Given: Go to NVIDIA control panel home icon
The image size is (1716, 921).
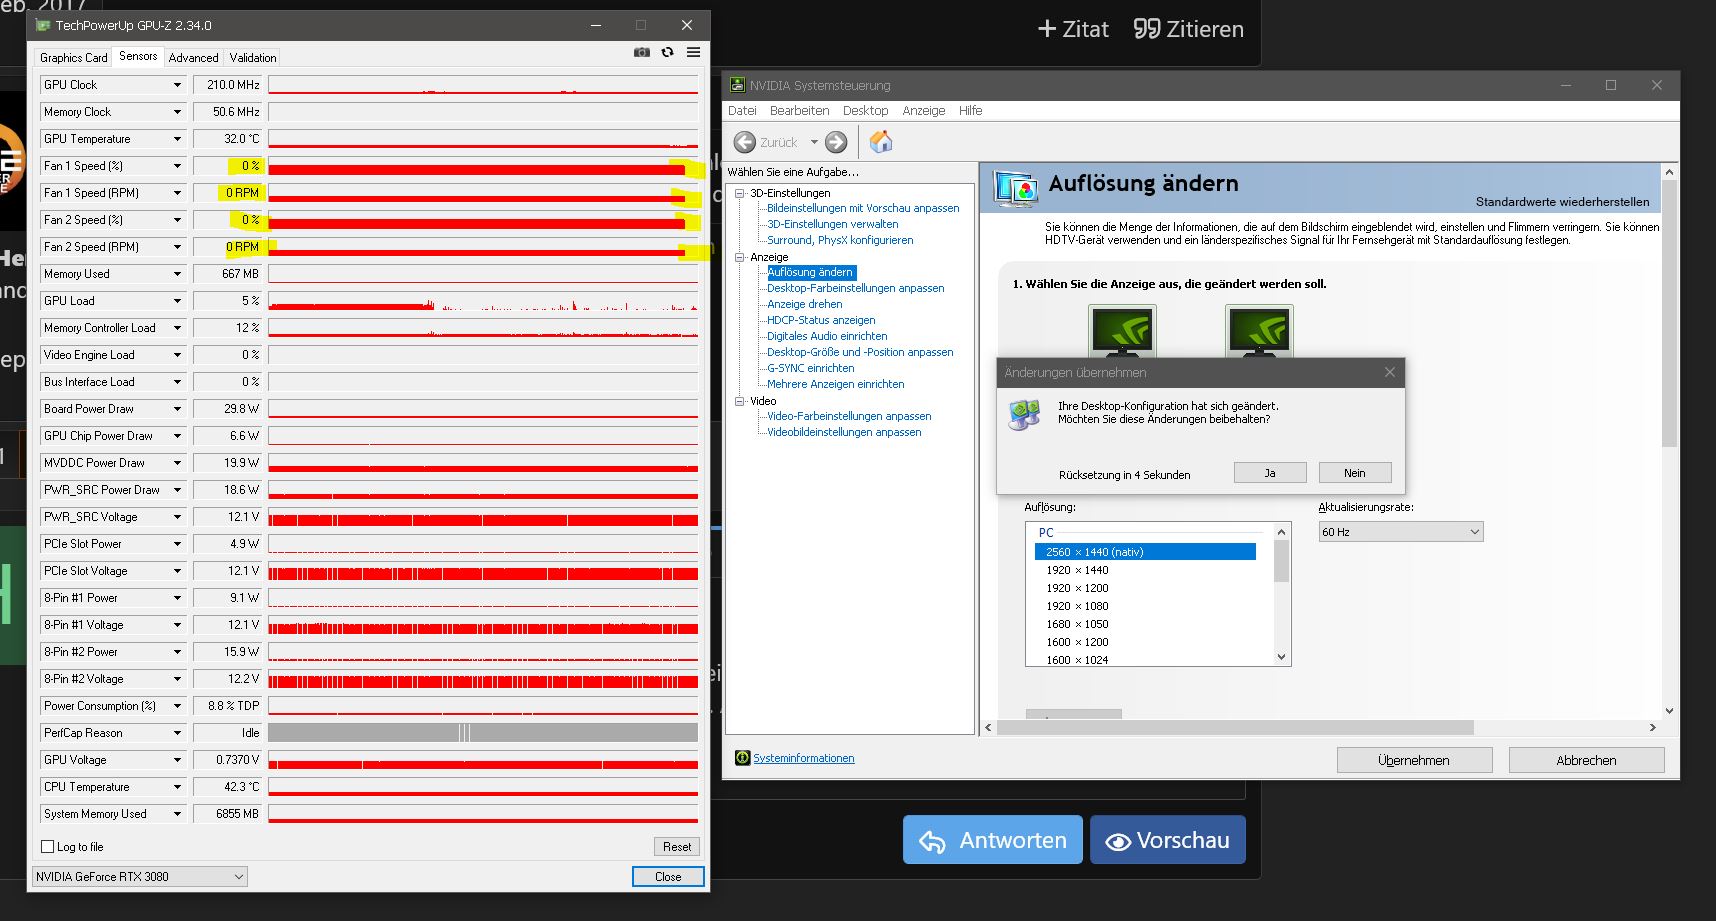Looking at the screenshot, I should click(881, 142).
